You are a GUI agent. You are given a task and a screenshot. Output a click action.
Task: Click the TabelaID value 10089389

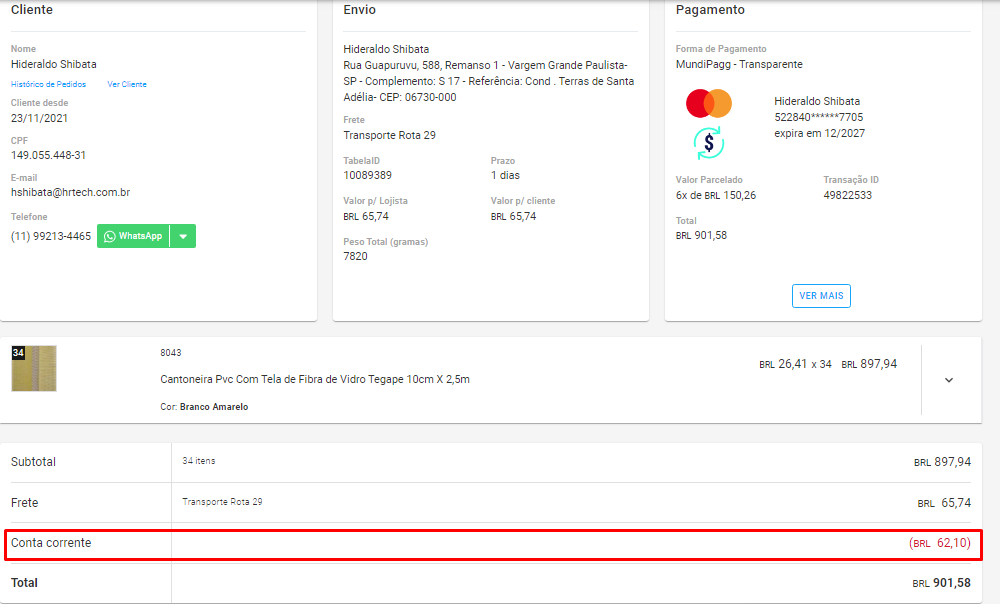coord(367,175)
